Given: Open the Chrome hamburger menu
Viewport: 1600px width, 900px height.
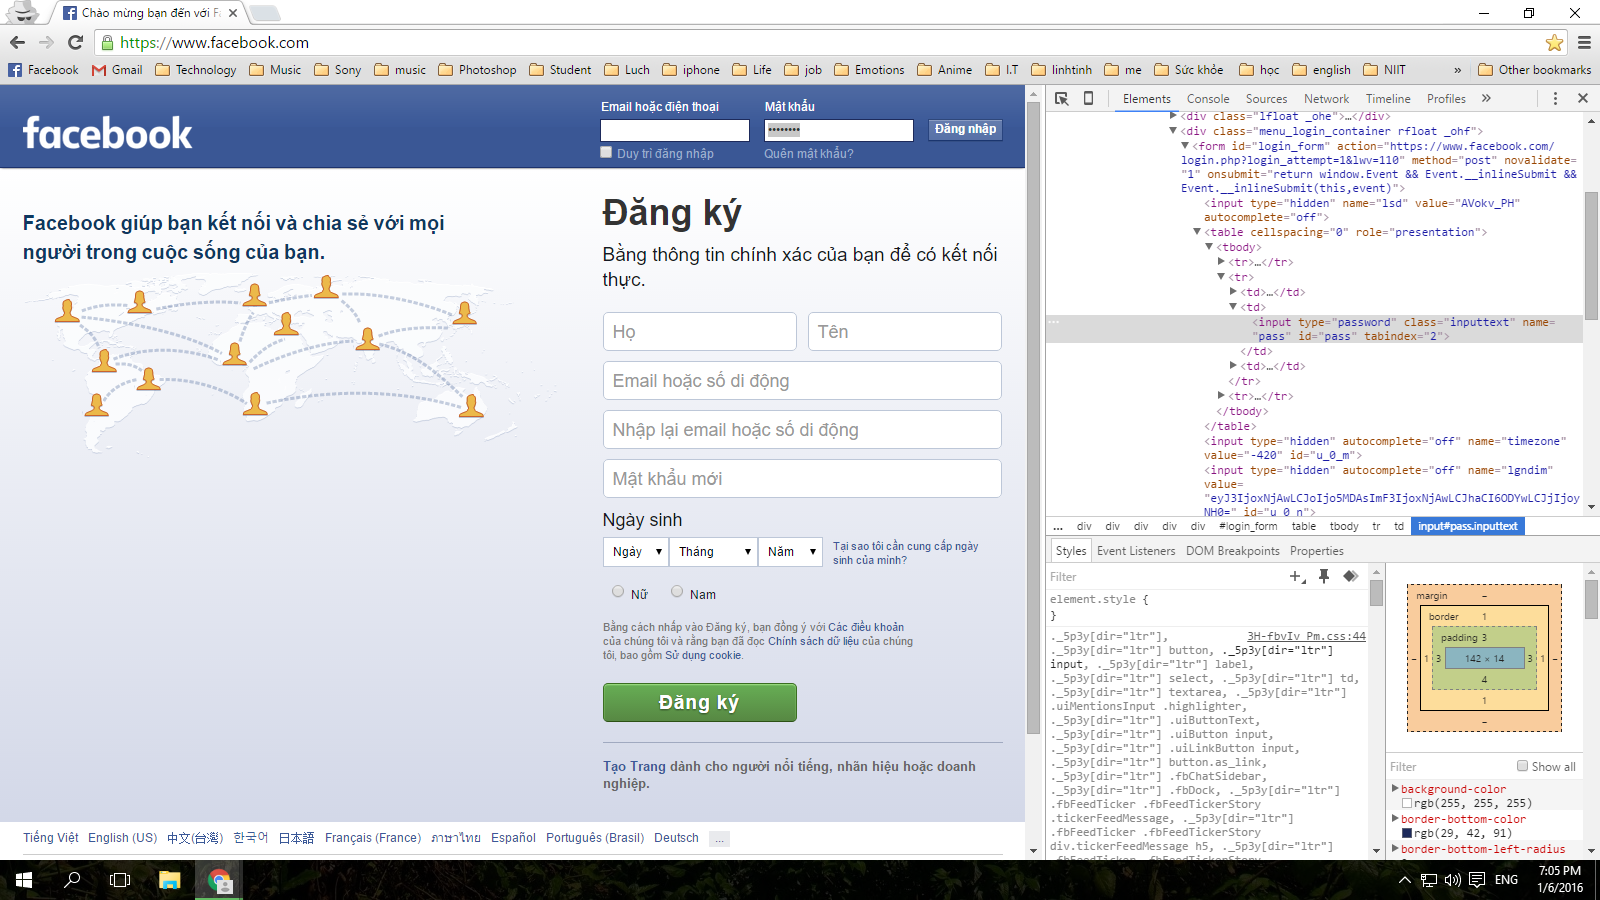Looking at the screenshot, I should click(1584, 42).
